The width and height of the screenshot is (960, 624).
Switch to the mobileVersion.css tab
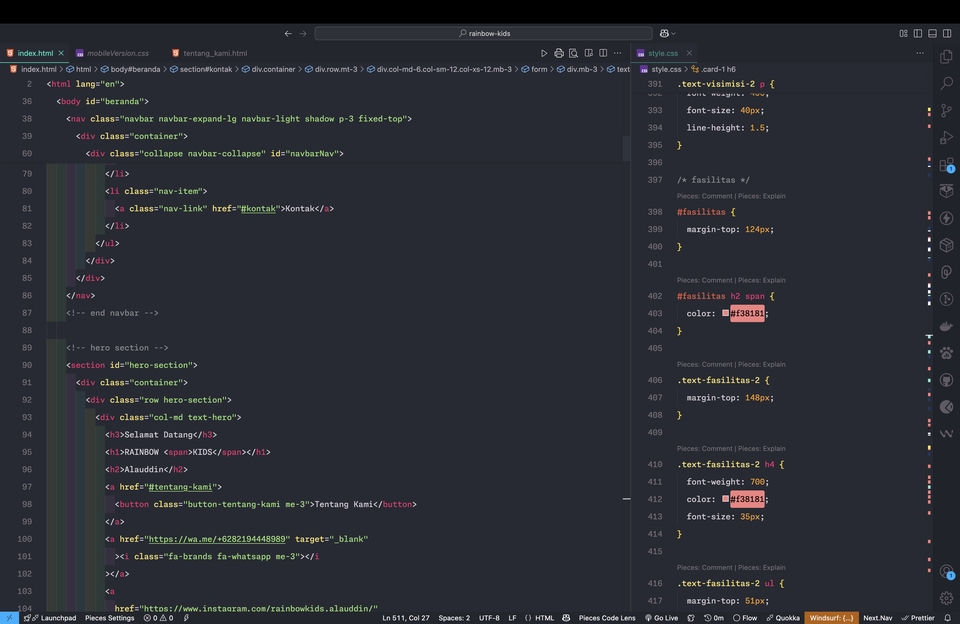tap(118, 53)
